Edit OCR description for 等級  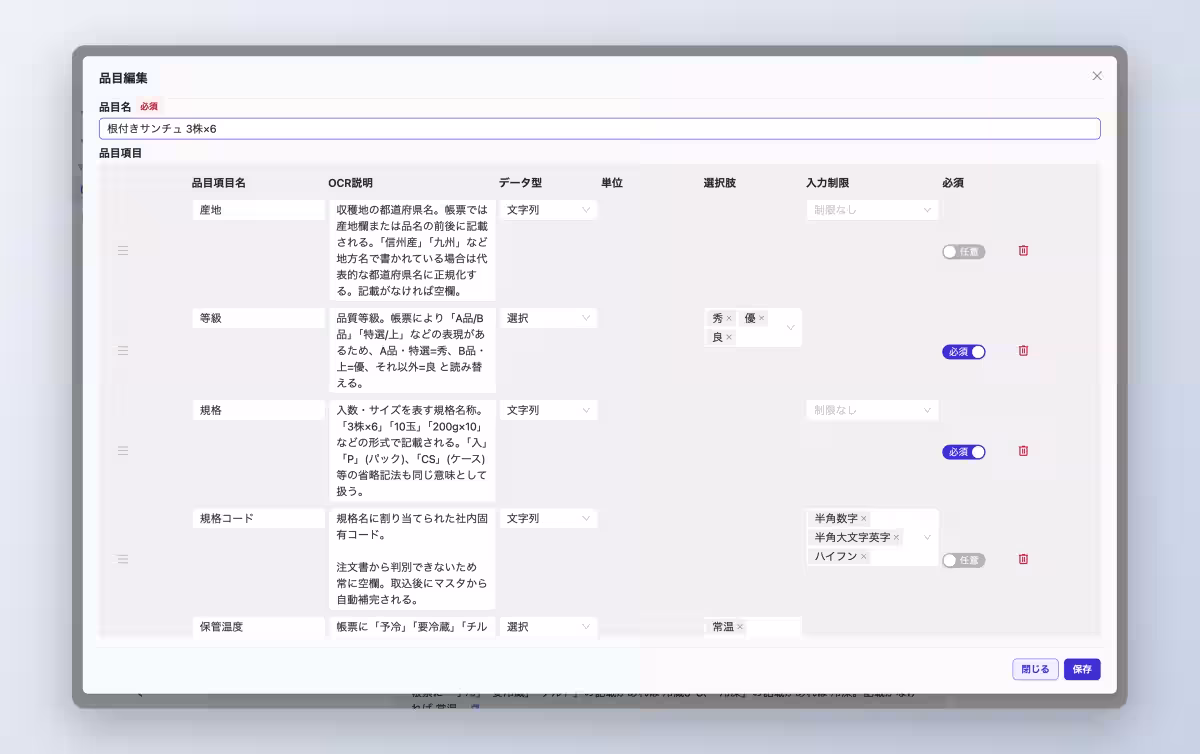(x=412, y=350)
